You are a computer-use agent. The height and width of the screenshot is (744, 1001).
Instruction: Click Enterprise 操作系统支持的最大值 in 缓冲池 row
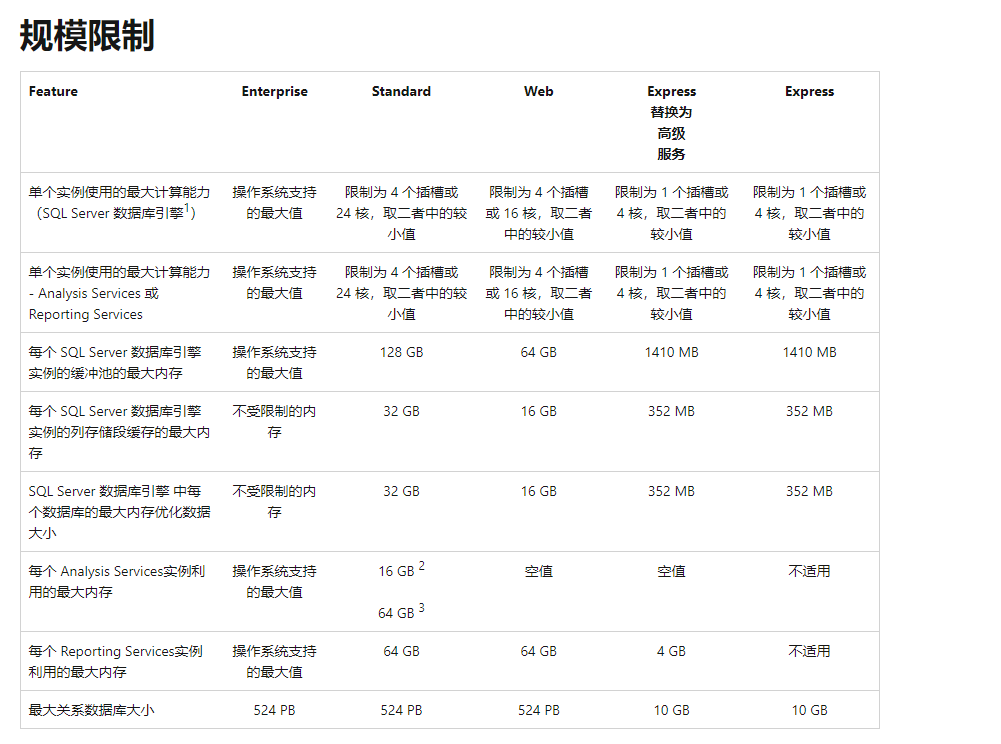275,363
